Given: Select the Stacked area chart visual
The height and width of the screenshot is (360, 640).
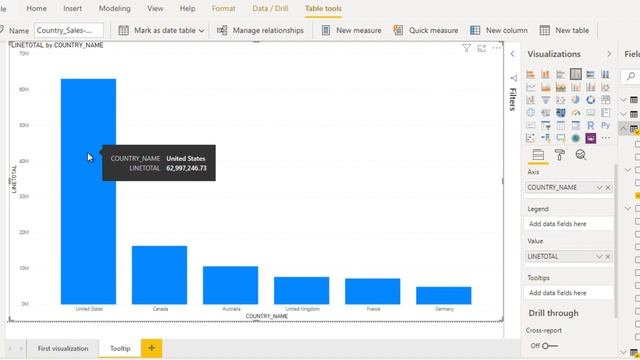Looking at the screenshot, I should pyautogui.click(x=560, y=87).
